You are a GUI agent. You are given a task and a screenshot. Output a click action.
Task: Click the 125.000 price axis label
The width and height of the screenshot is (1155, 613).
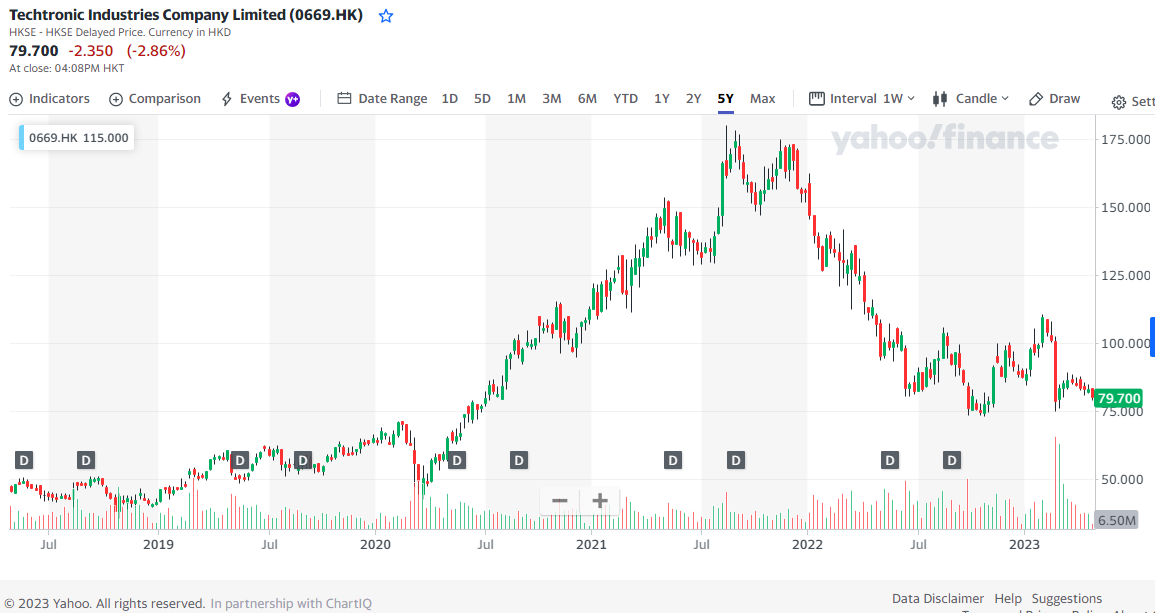[x=1124, y=276]
